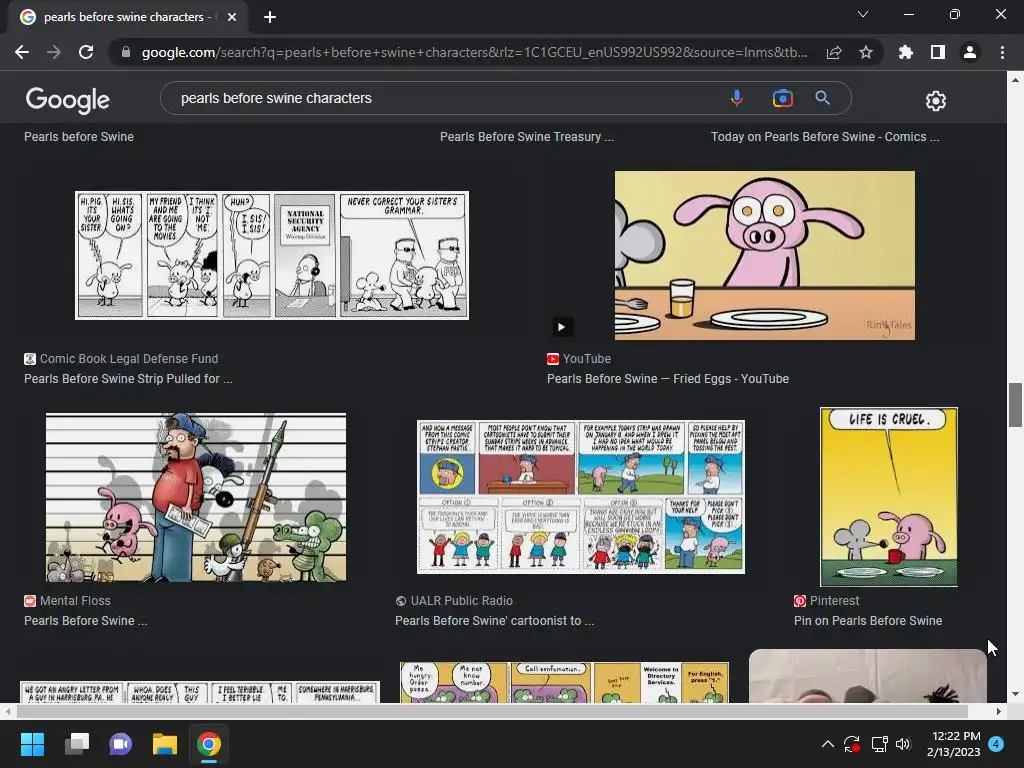Click the video play badge on Fried Eggs image
The width and height of the screenshot is (1024, 768).
pos(562,327)
